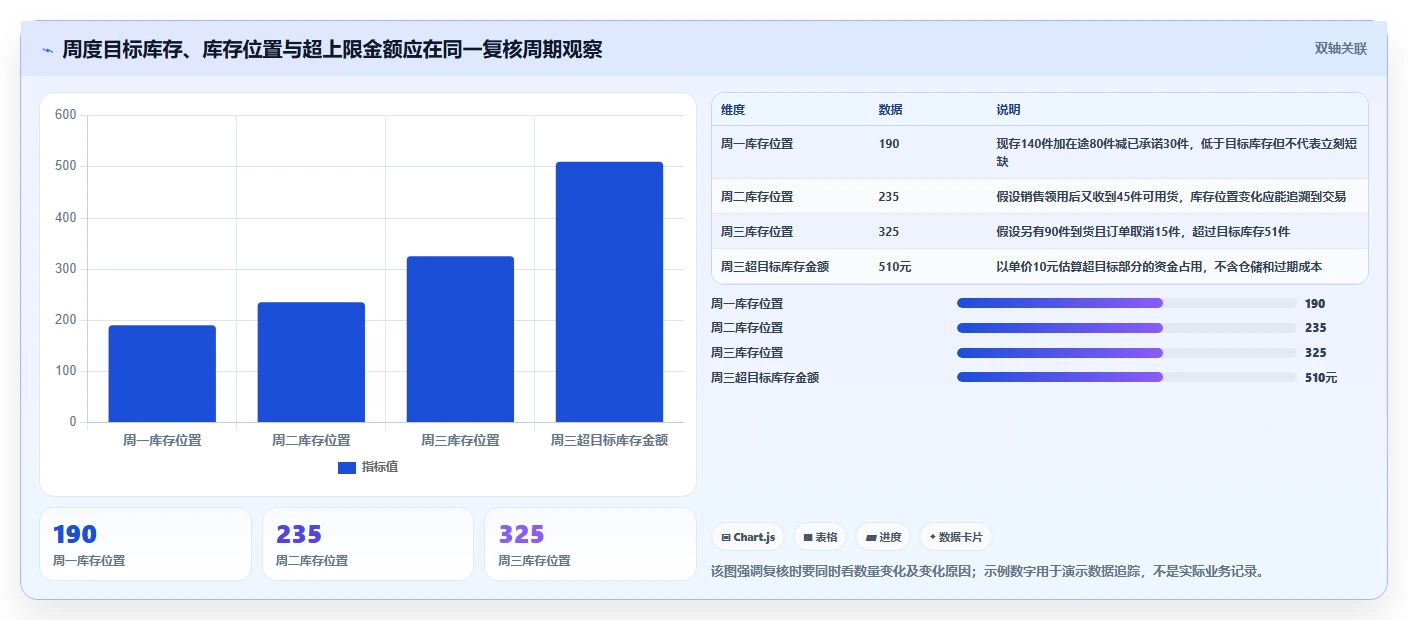Click table cell 周二库存位置

click(757, 197)
